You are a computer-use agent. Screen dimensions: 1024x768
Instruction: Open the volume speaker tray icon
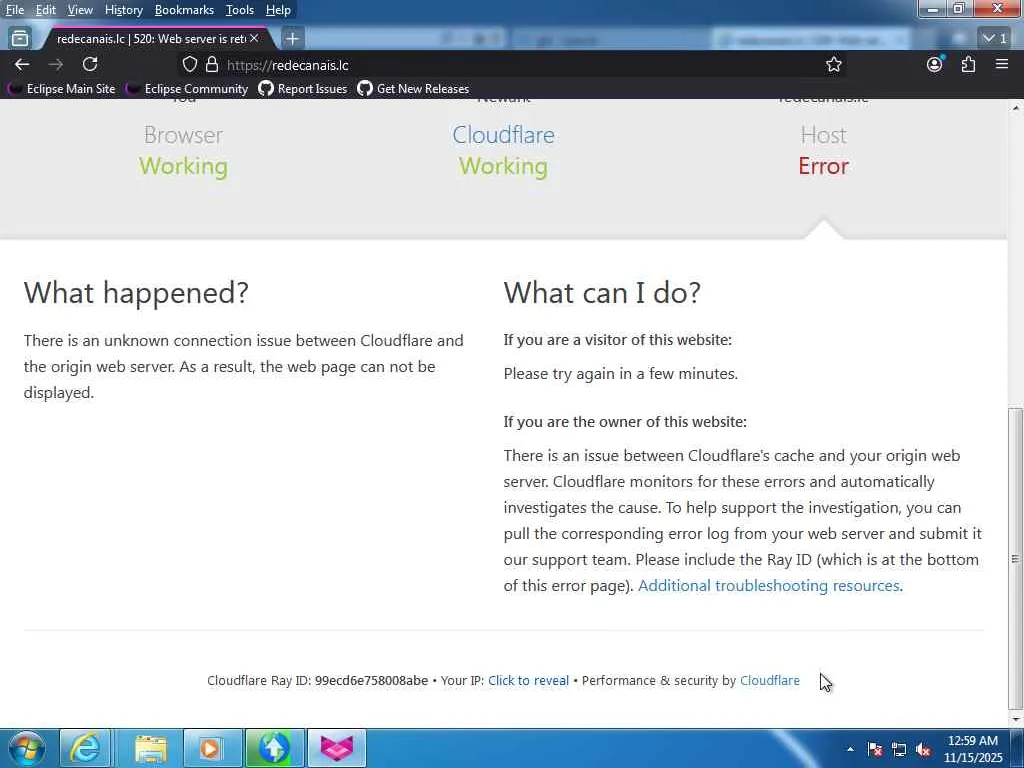pos(923,749)
